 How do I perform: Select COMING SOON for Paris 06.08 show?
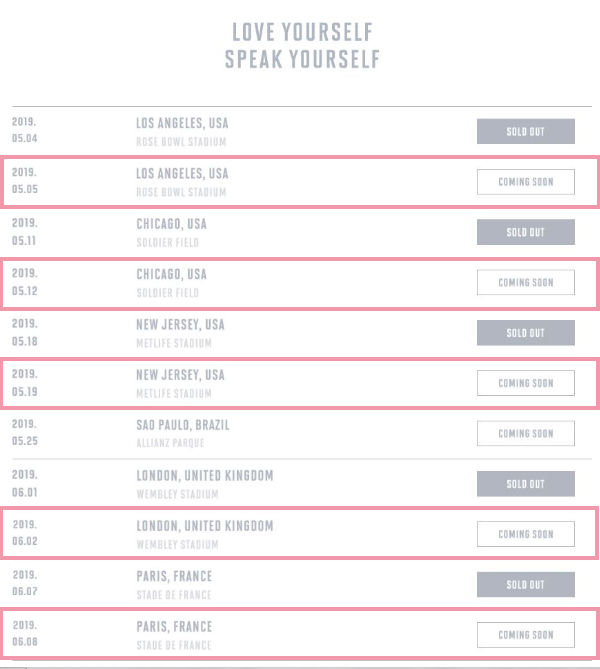pos(525,635)
